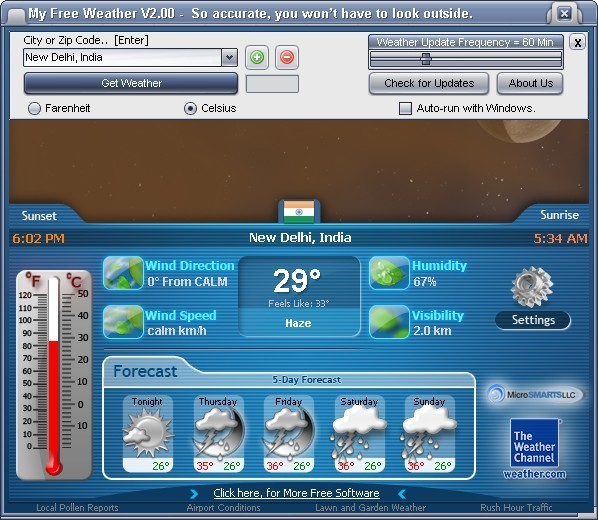598x520 pixels.
Task: Click the 29° current temperature
Action: point(297,281)
